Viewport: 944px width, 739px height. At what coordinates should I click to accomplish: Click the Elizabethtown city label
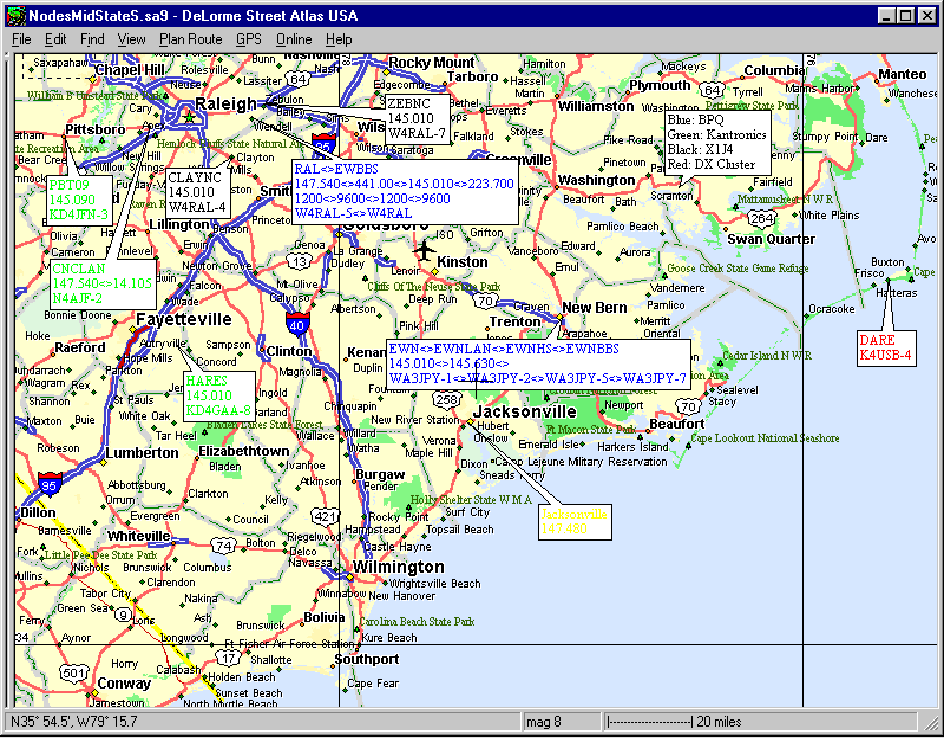(244, 451)
